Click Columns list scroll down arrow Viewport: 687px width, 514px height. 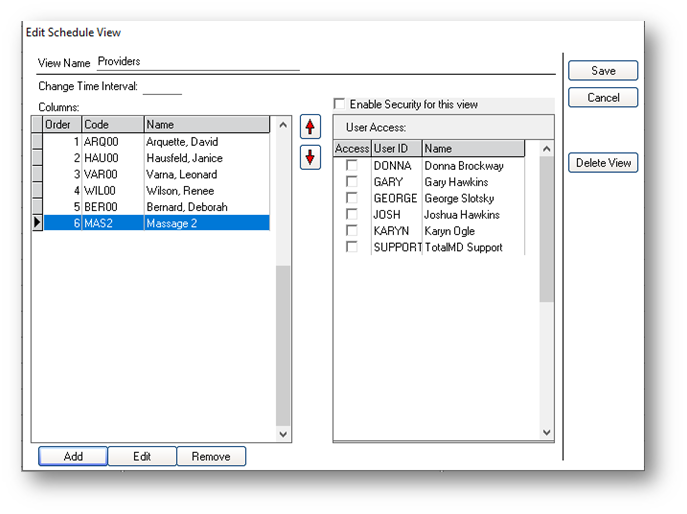click(283, 434)
